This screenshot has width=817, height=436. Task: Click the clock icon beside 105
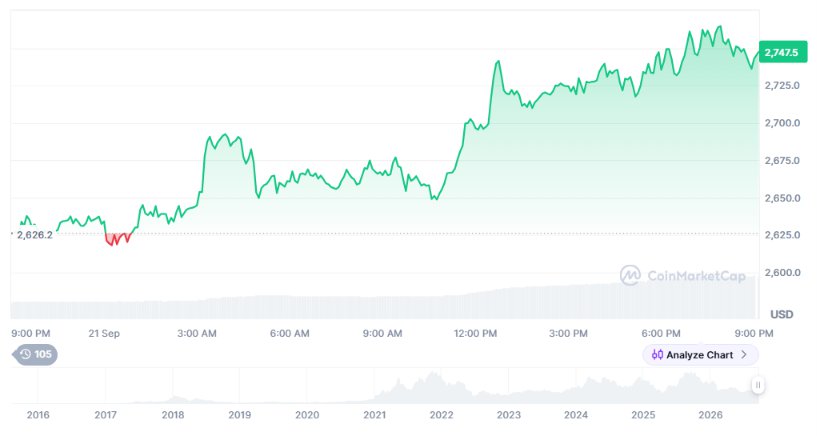[x=26, y=355]
